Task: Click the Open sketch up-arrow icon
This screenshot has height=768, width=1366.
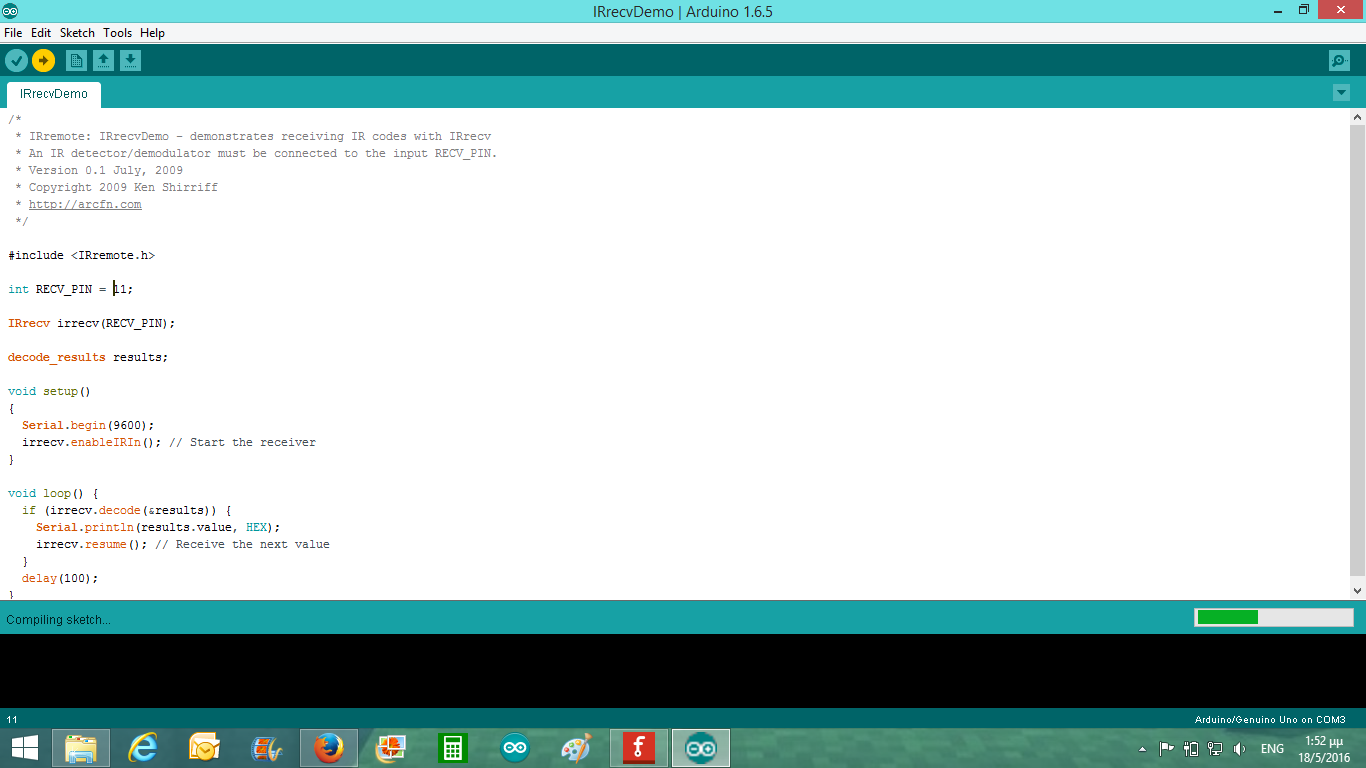Action: click(x=103, y=61)
